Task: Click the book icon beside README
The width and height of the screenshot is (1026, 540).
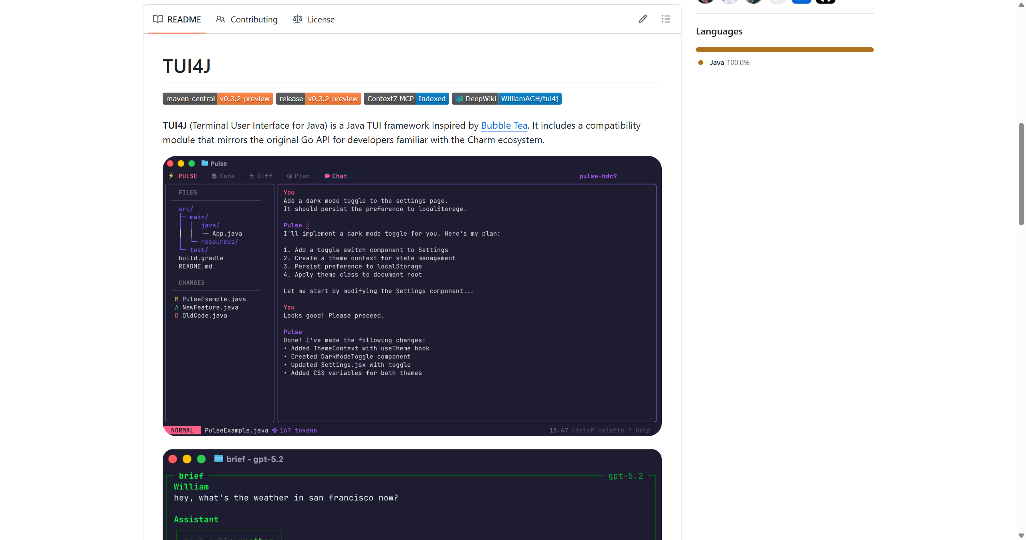Action: tap(158, 19)
